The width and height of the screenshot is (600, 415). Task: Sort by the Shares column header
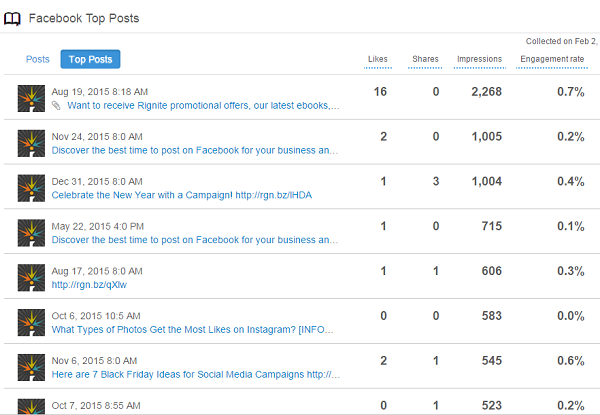(425, 59)
